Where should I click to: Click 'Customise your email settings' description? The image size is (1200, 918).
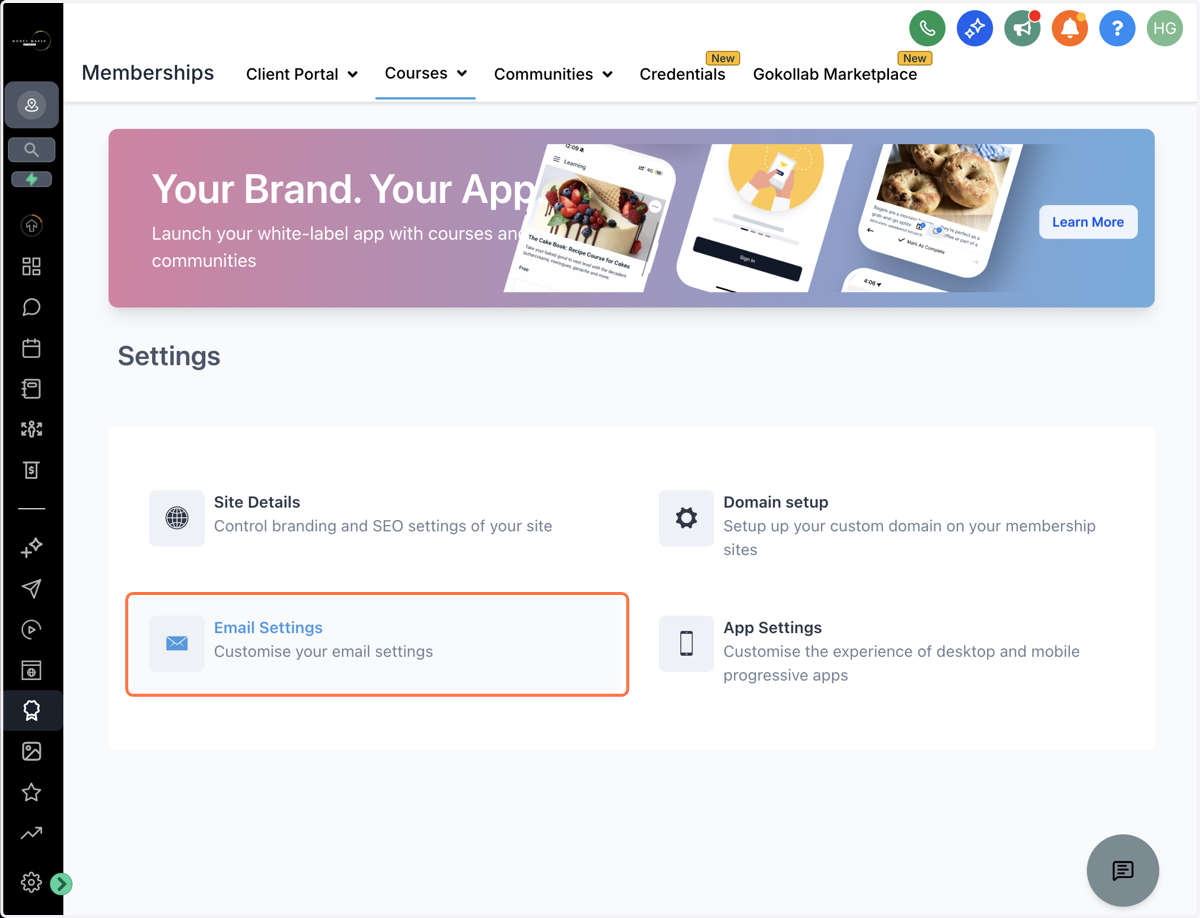pos(324,651)
